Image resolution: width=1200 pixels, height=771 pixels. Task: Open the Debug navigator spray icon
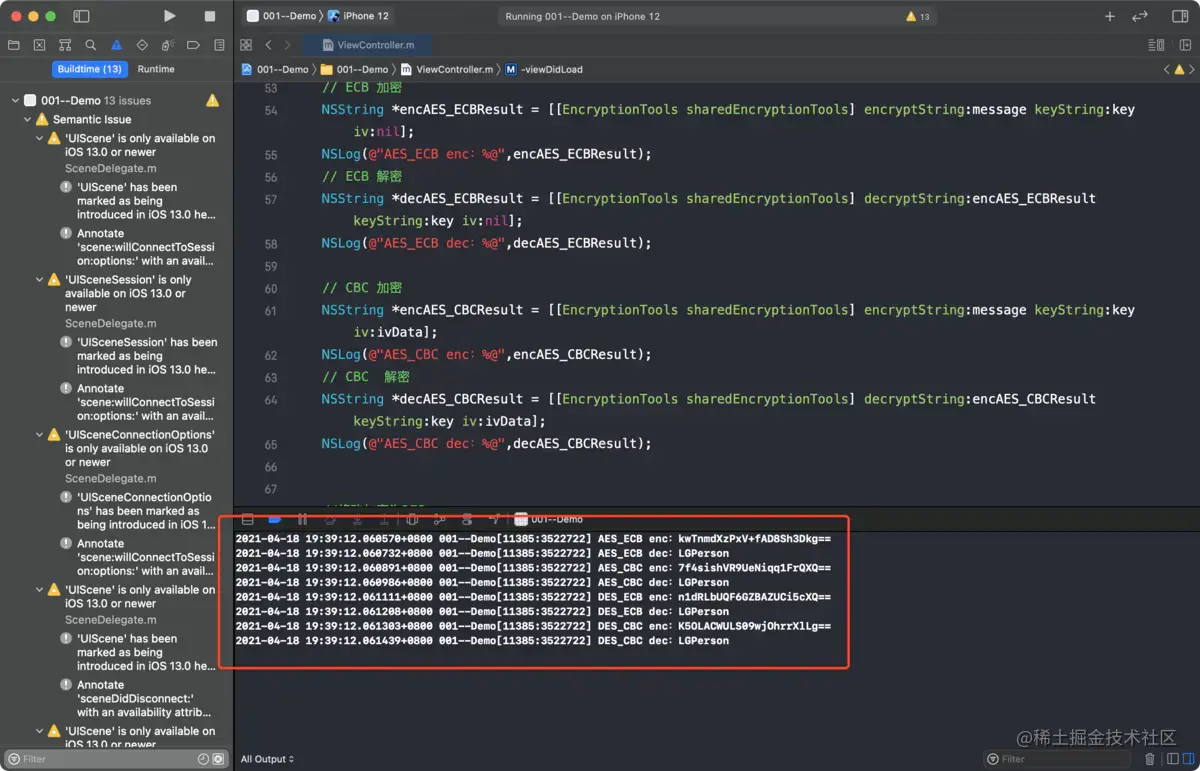[x=168, y=45]
